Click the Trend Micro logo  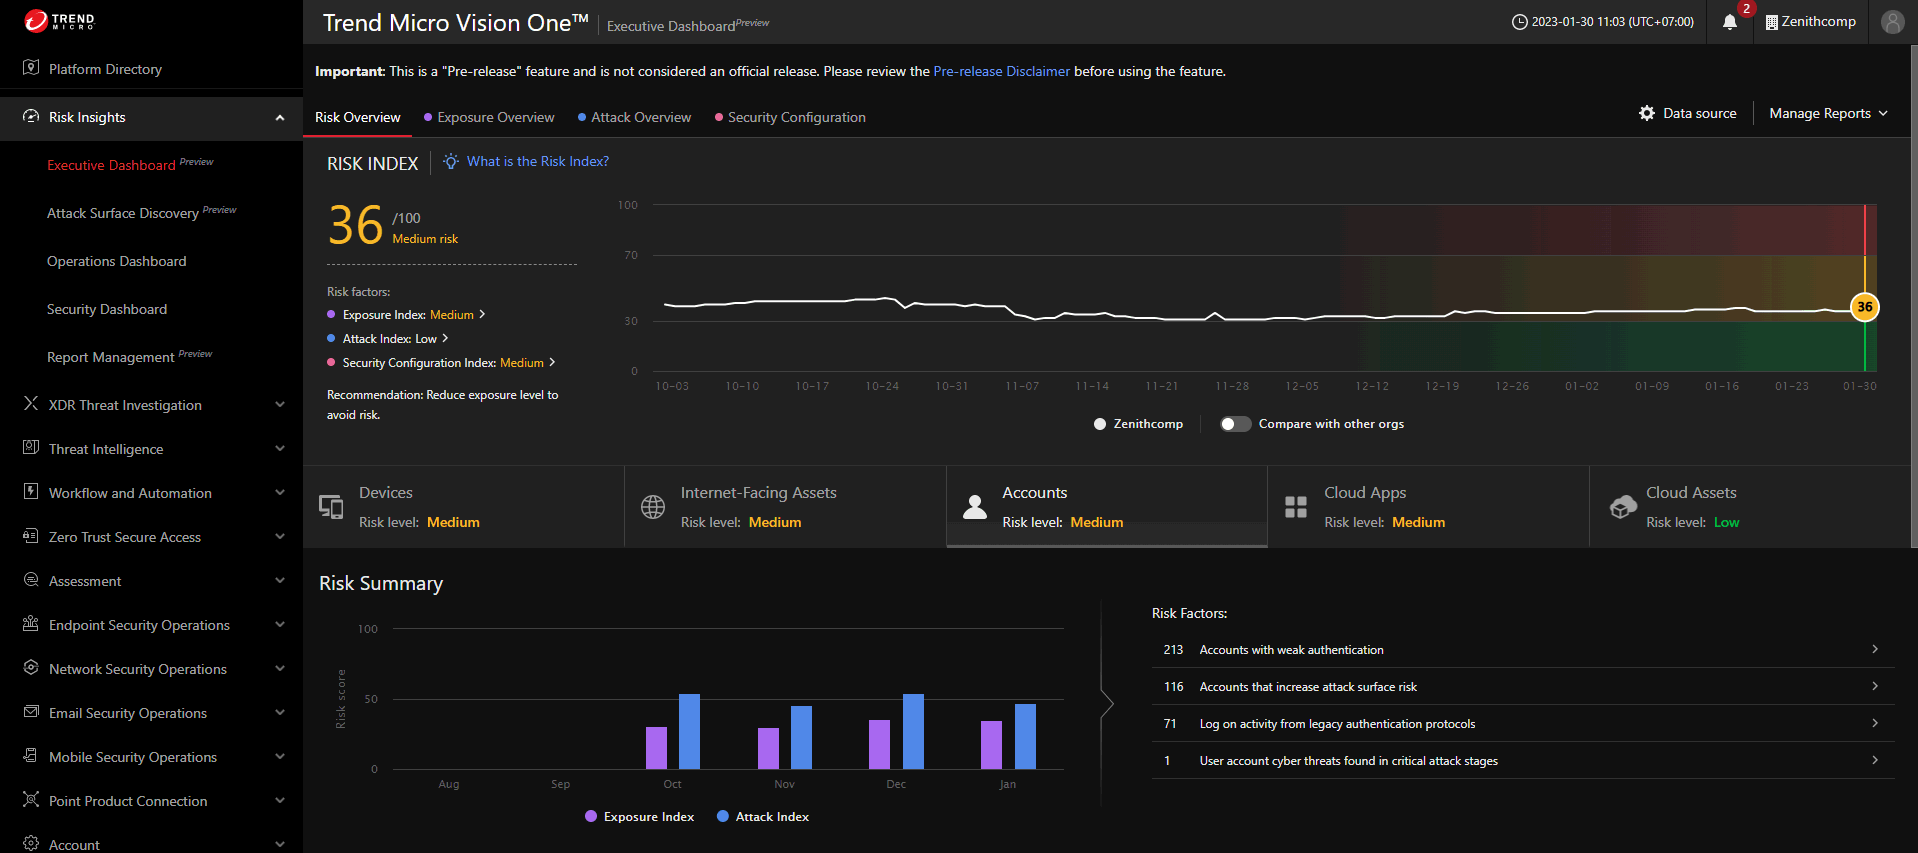click(59, 21)
